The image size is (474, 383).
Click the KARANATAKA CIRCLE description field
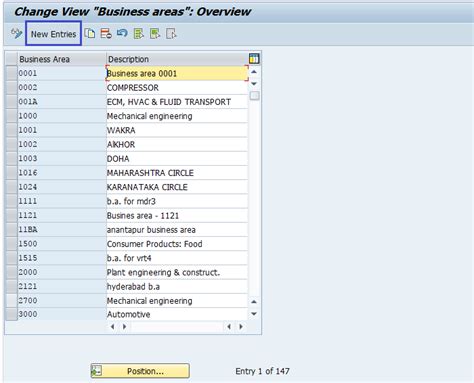point(177,187)
